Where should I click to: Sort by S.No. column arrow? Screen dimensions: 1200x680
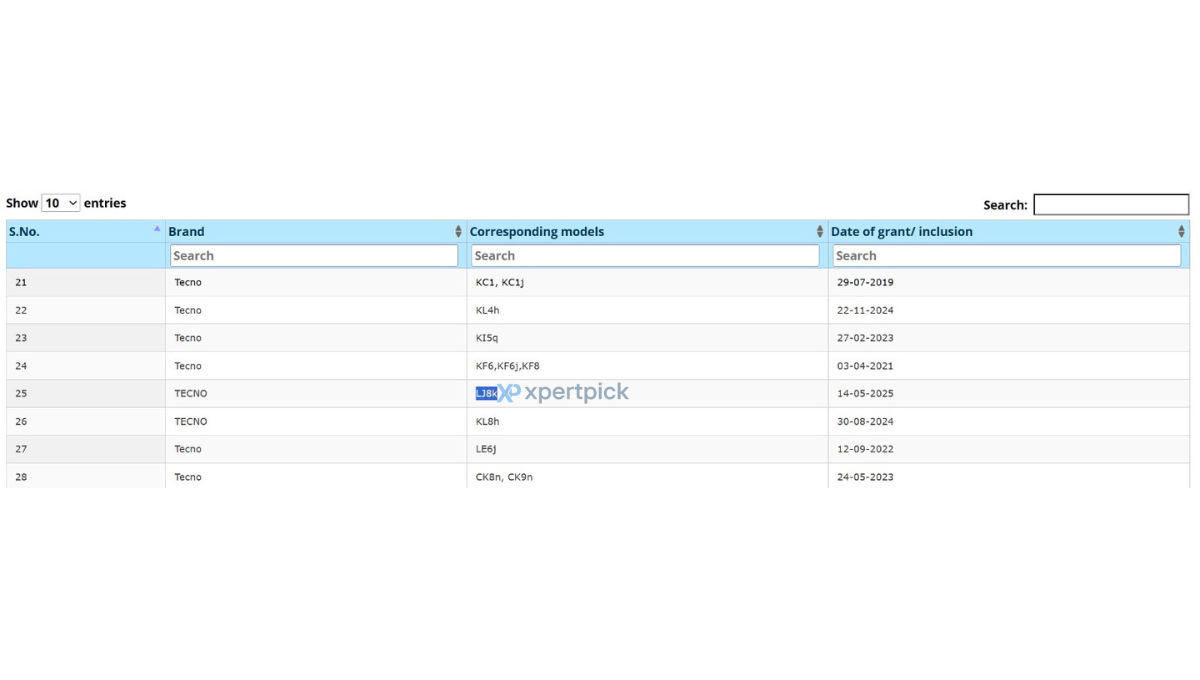click(x=157, y=229)
